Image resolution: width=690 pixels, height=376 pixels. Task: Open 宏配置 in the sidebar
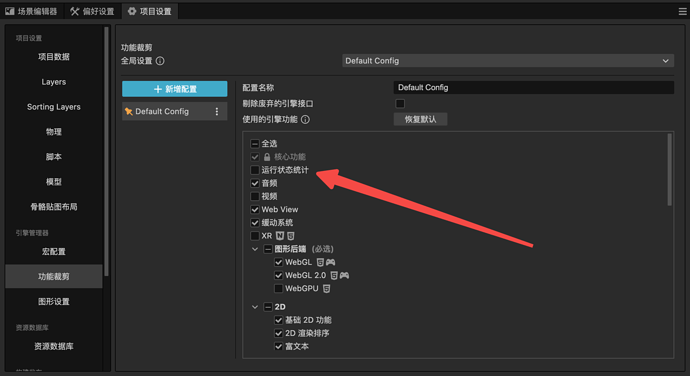click(54, 252)
